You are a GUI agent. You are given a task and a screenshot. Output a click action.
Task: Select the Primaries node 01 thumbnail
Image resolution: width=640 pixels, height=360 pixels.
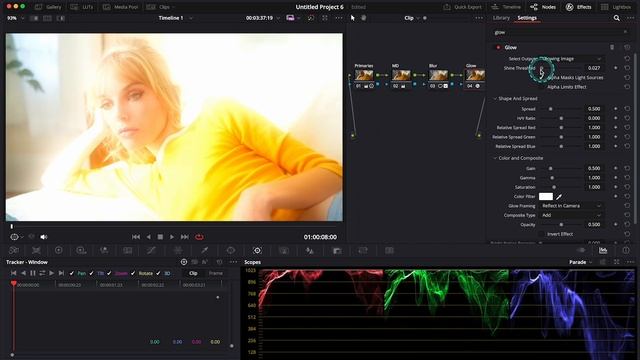tap(364, 75)
